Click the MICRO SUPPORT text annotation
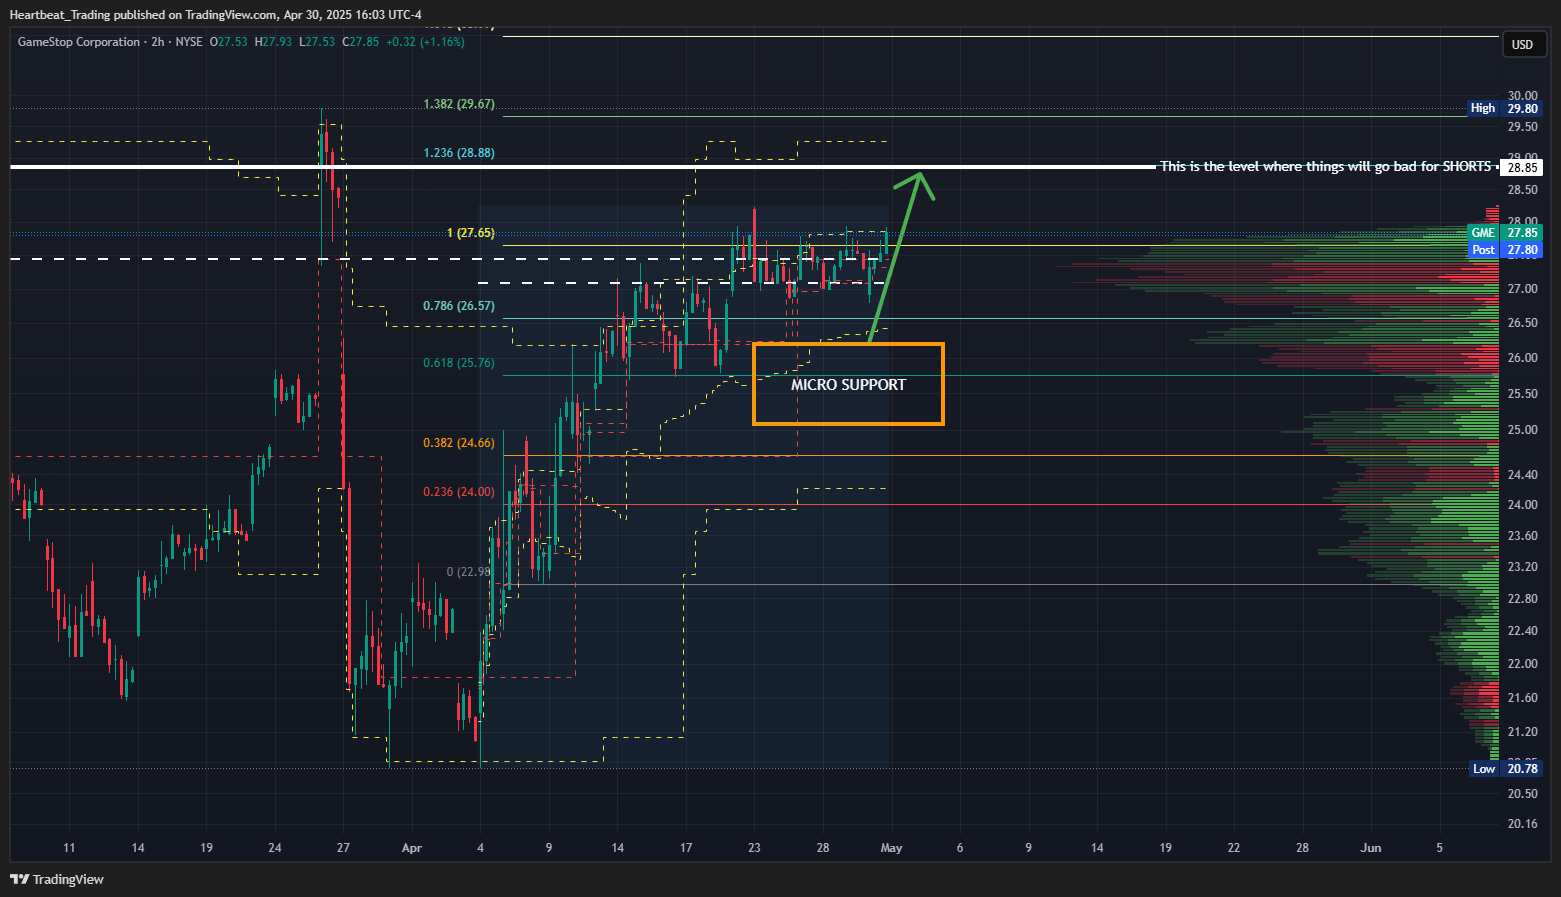 [x=848, y=385]
